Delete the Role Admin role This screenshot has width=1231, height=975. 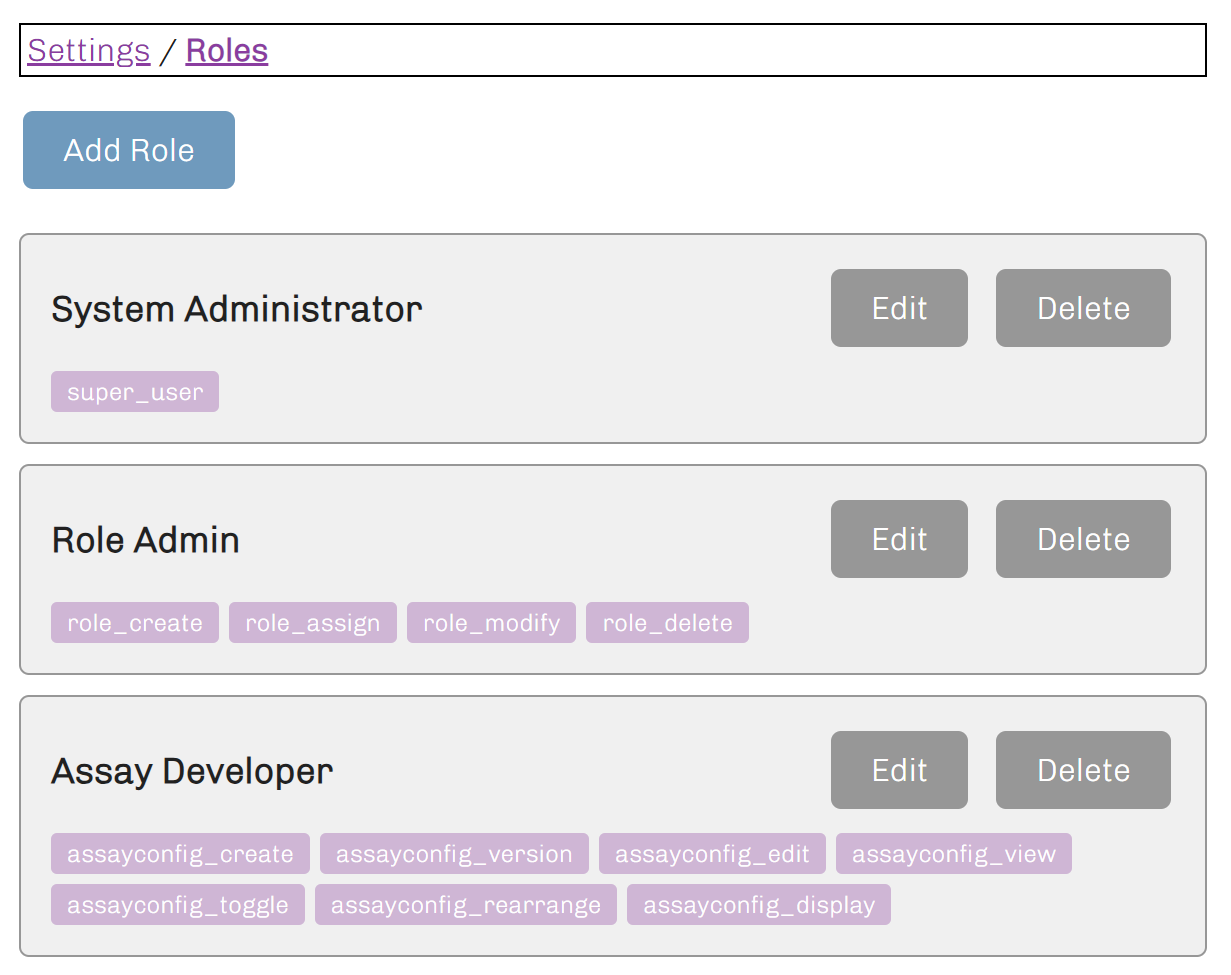click(1083, 539)
